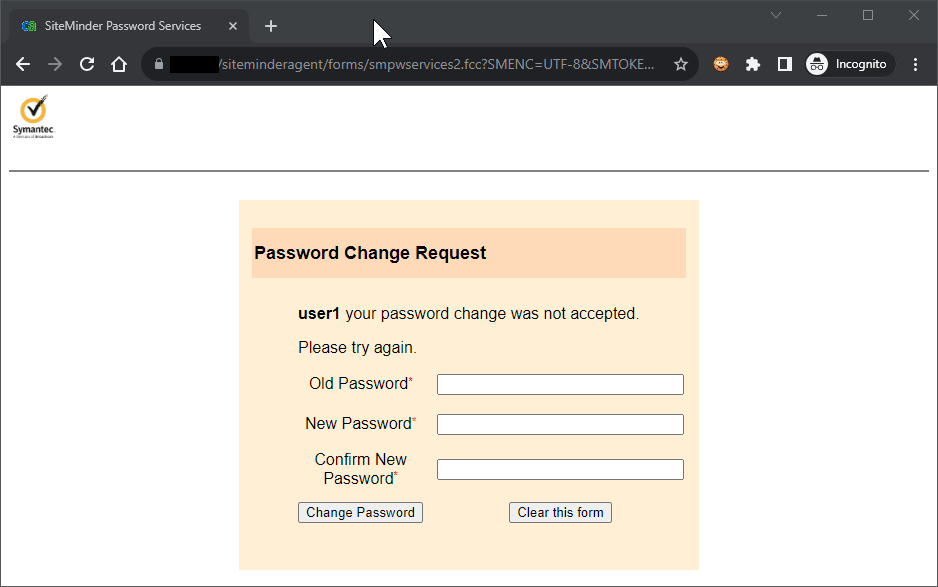Click the forward navigation arrow
This screenshot has width=938, height=587.
click(x=55, y=64)
